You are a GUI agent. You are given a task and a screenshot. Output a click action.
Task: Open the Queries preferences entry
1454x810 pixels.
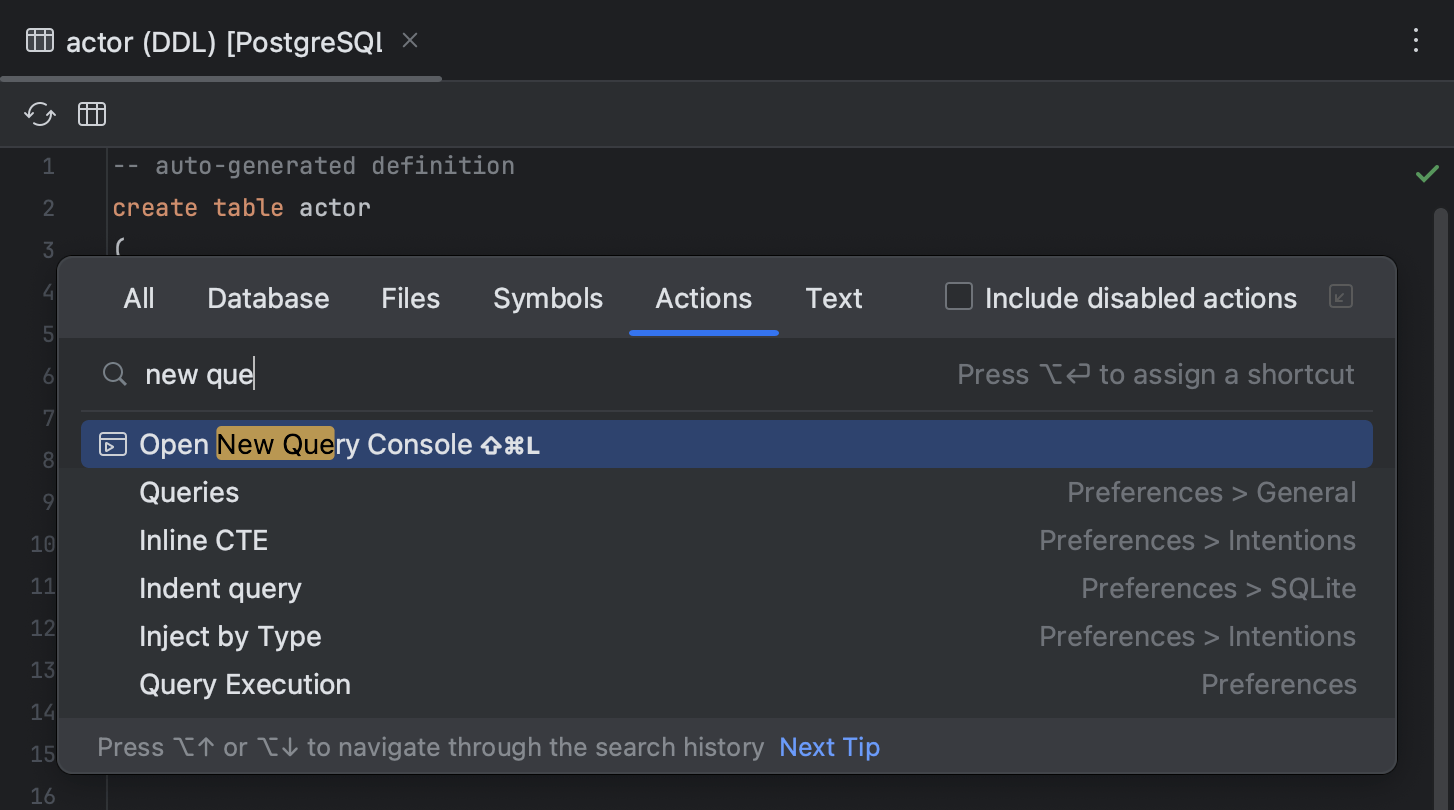[x=189, y=492]
